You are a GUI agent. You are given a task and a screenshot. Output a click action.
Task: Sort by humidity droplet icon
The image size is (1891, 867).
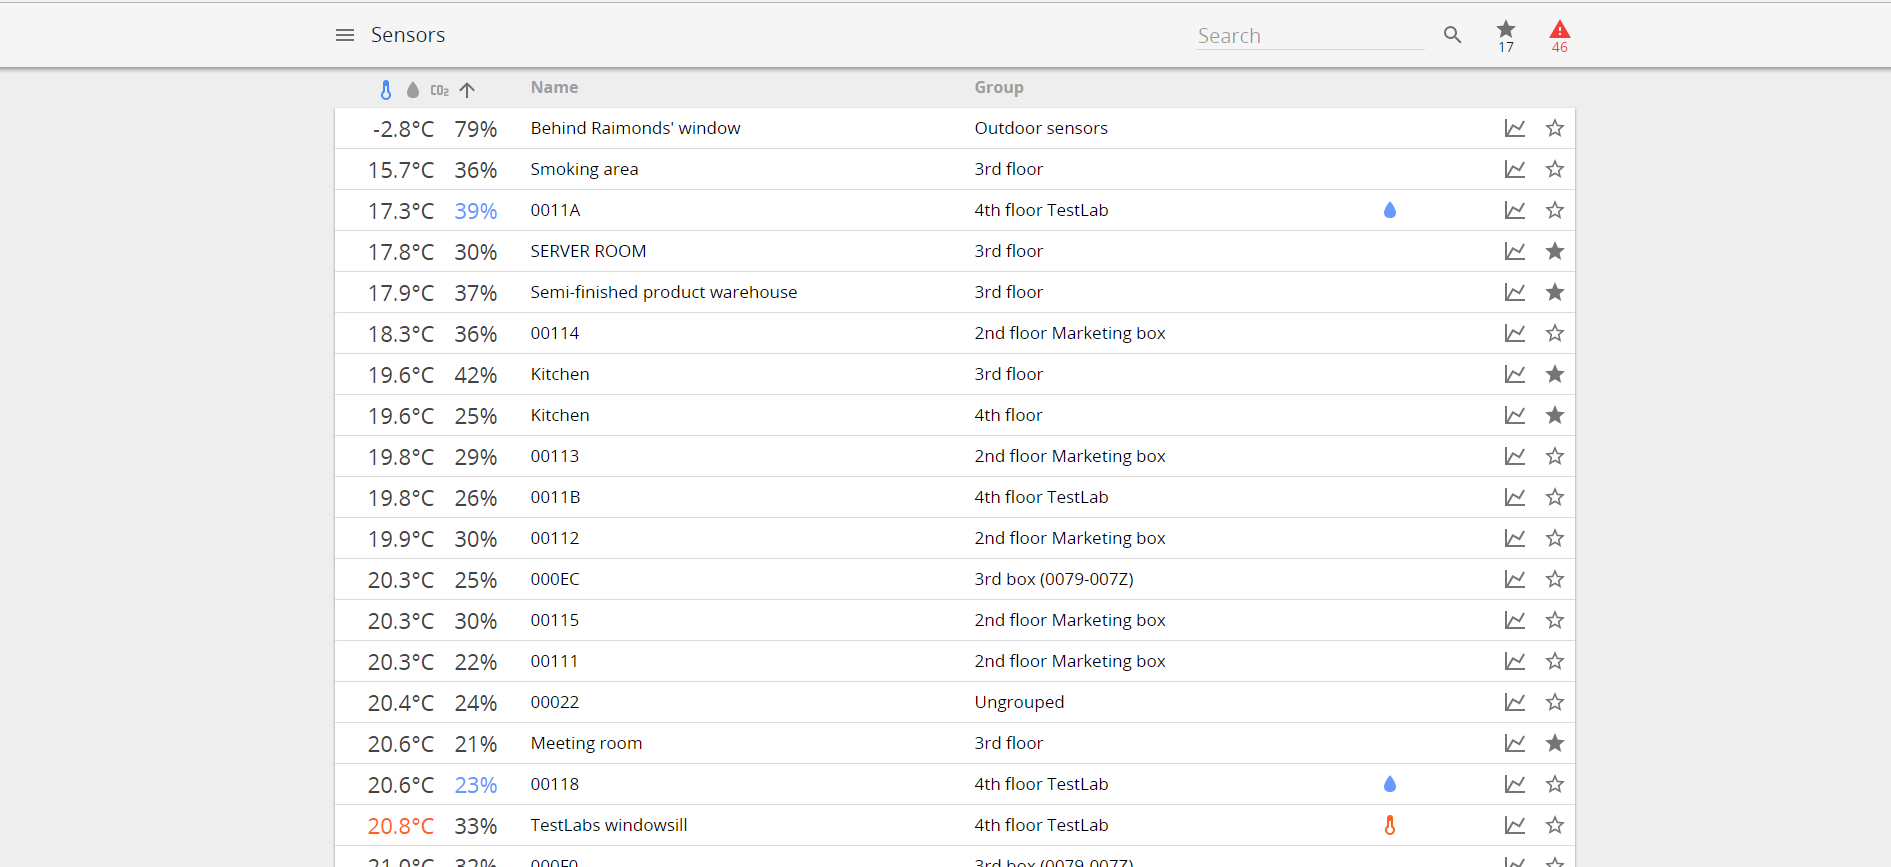pyautogui.click(x=413, y=90)
